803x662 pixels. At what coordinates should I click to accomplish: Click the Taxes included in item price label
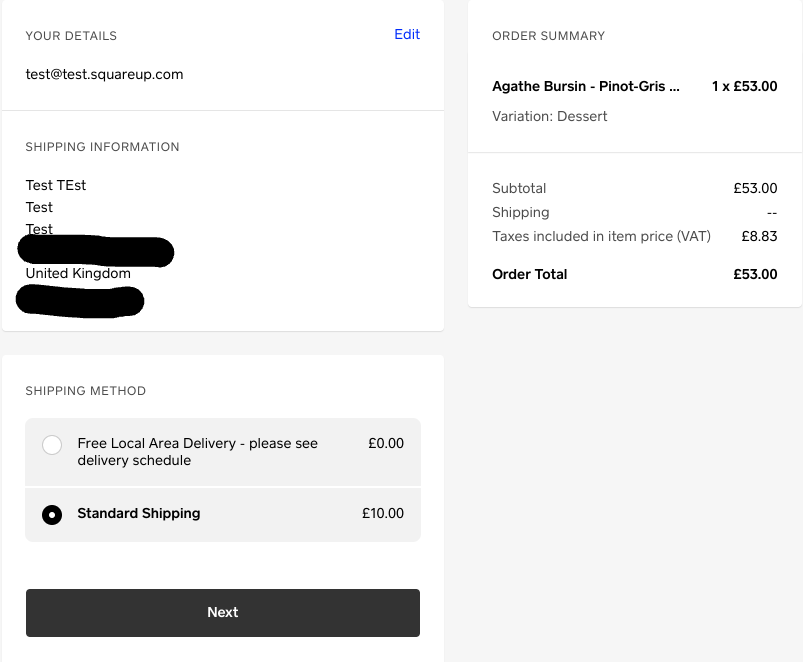coord(601,237)
